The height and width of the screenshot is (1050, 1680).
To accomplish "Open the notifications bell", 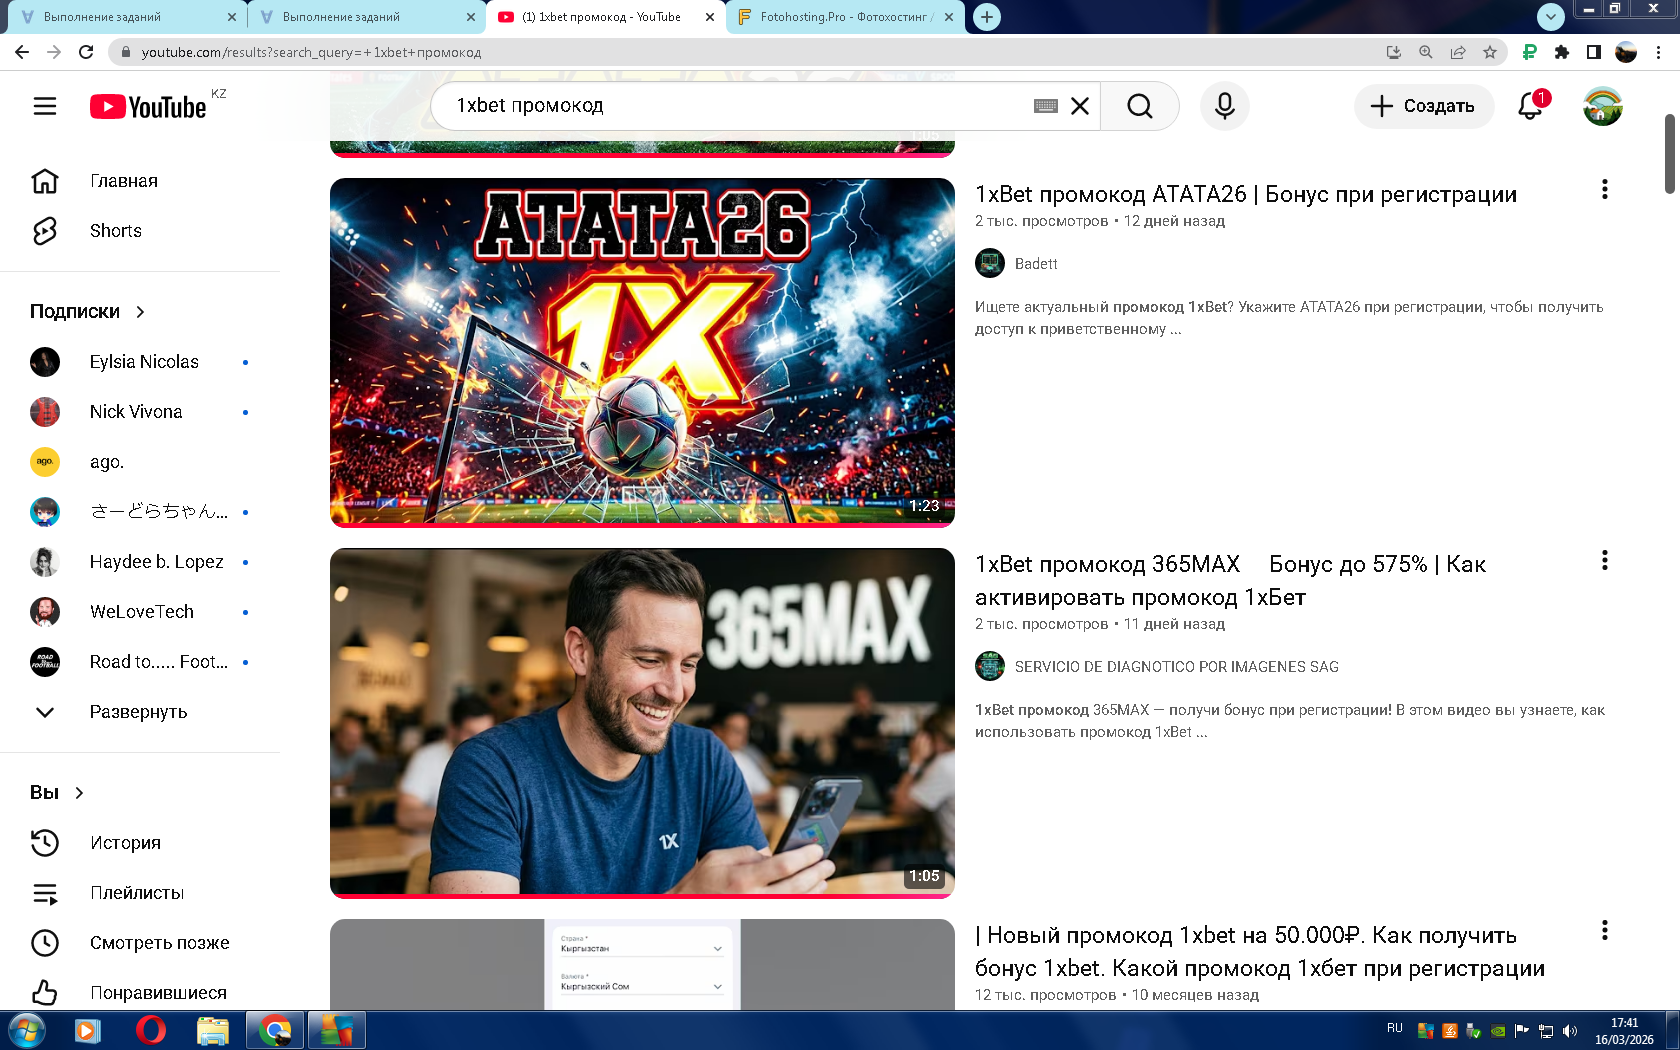I will tap(1530, 106).
